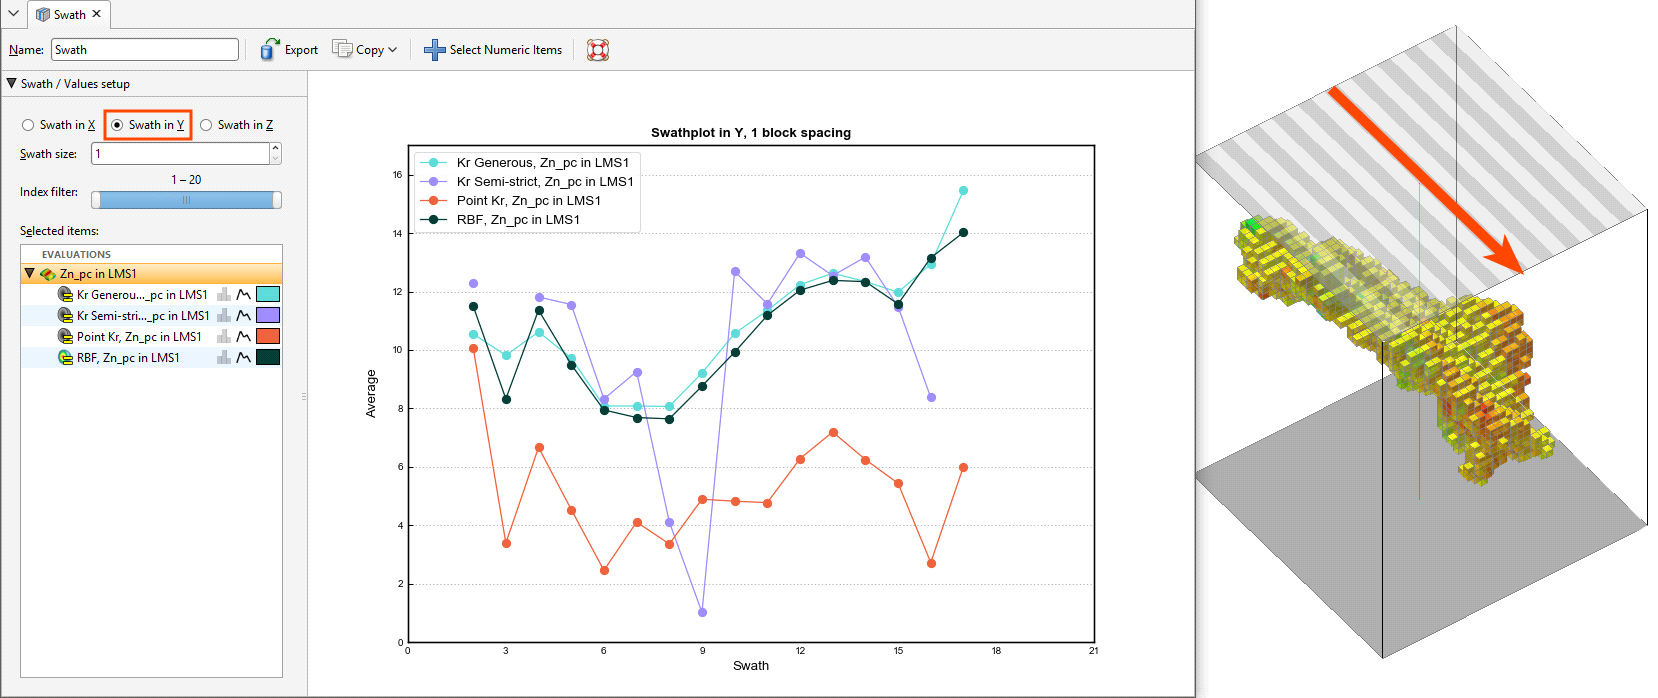Select the Swath in X radio button
Viewport: 1658px width, 698px height.
click(28, 125)
